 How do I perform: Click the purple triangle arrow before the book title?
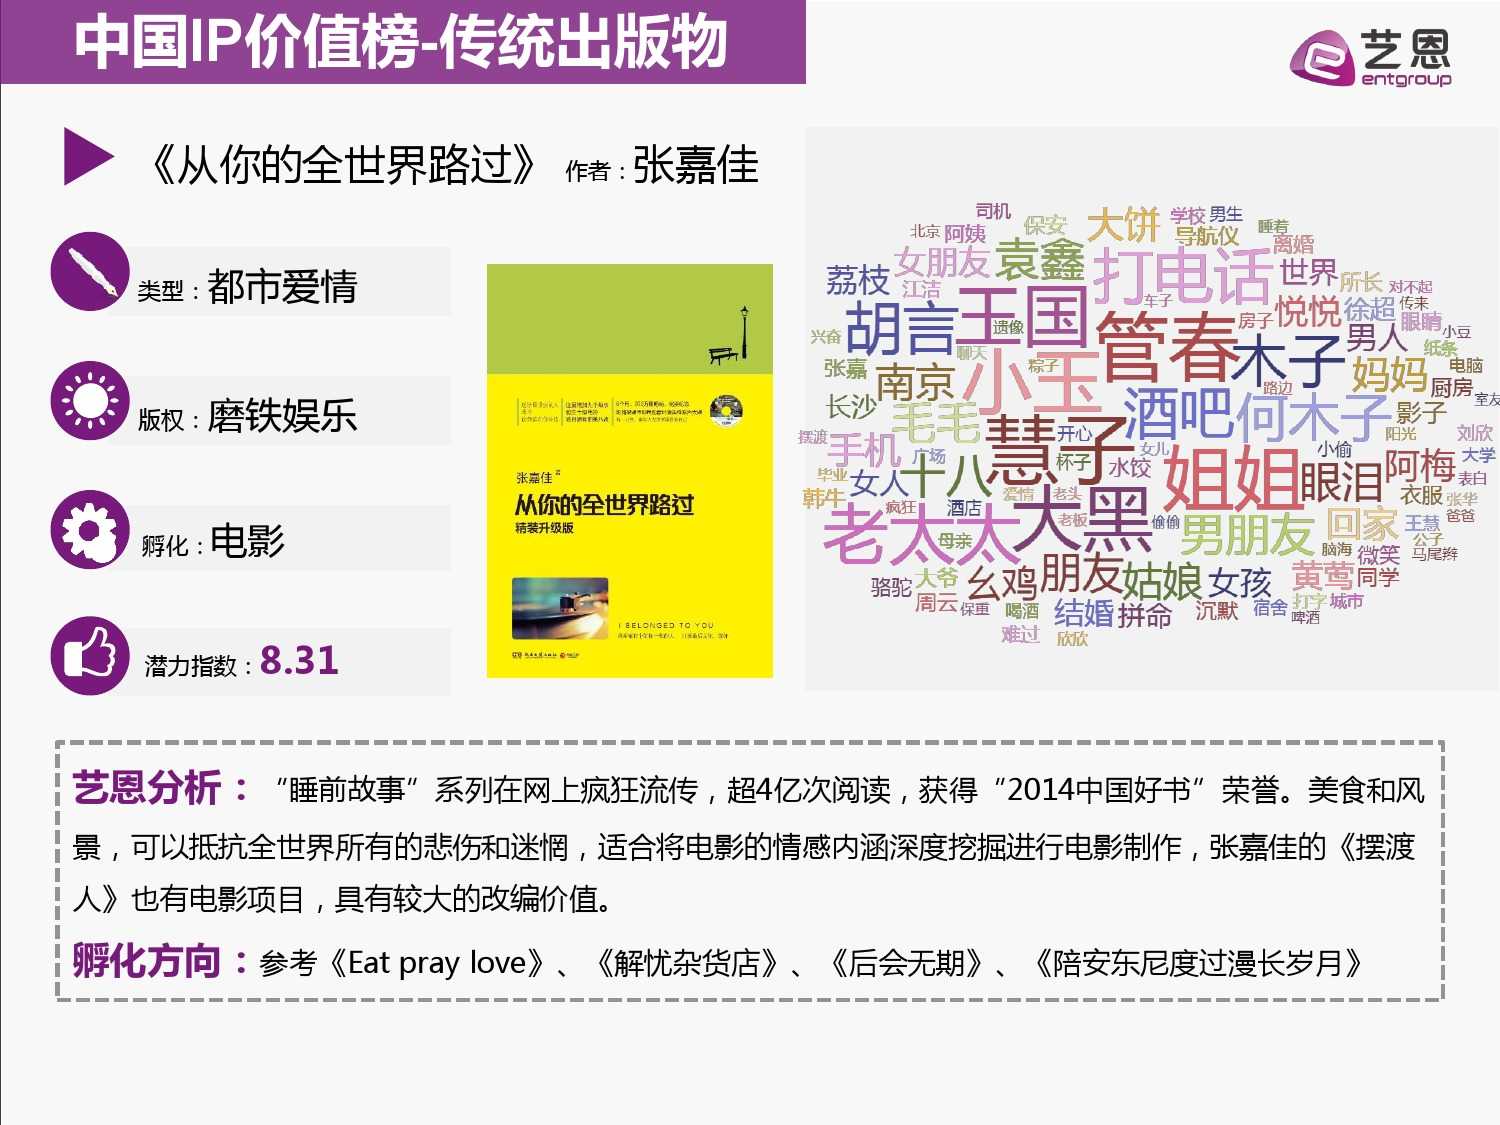tap(88, 157)
